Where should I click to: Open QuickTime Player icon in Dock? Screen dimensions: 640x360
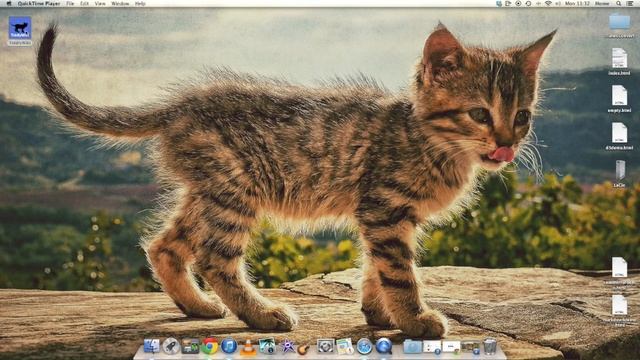[384, 346]
